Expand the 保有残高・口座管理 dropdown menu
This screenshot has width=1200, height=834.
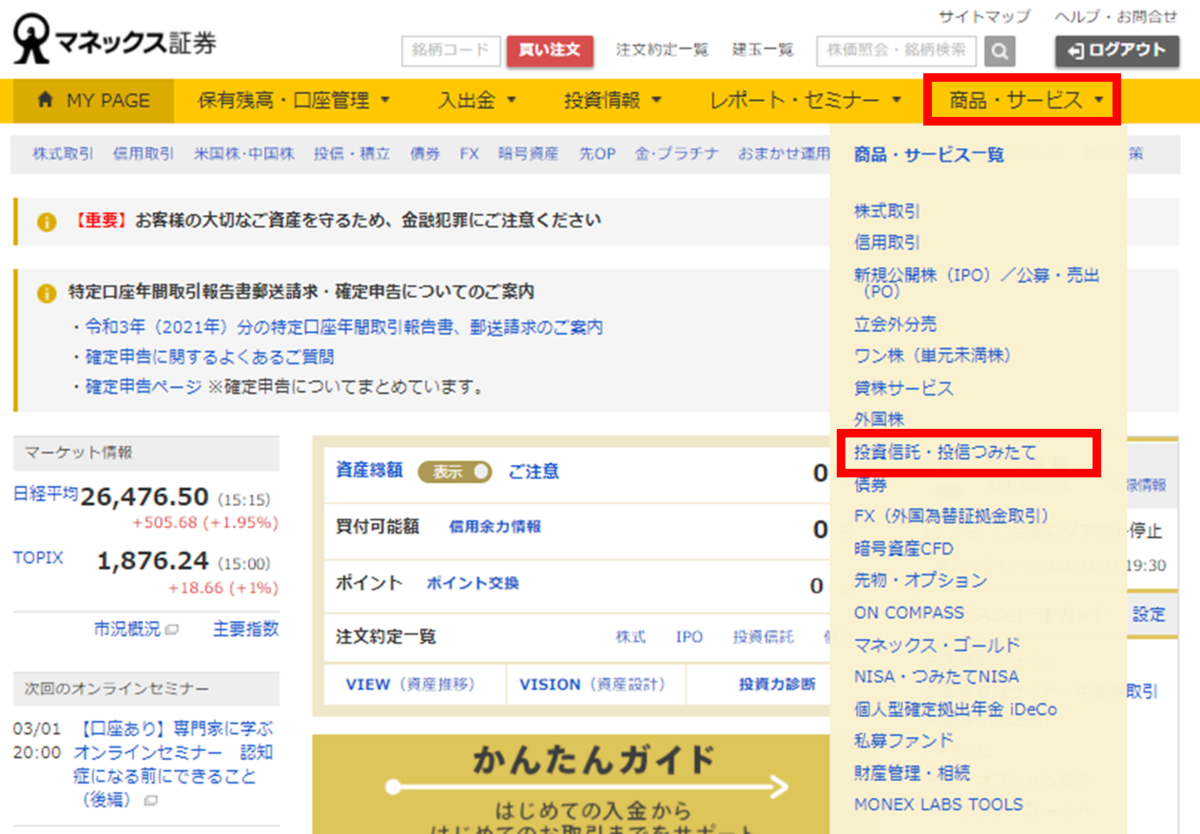point(293,100)
